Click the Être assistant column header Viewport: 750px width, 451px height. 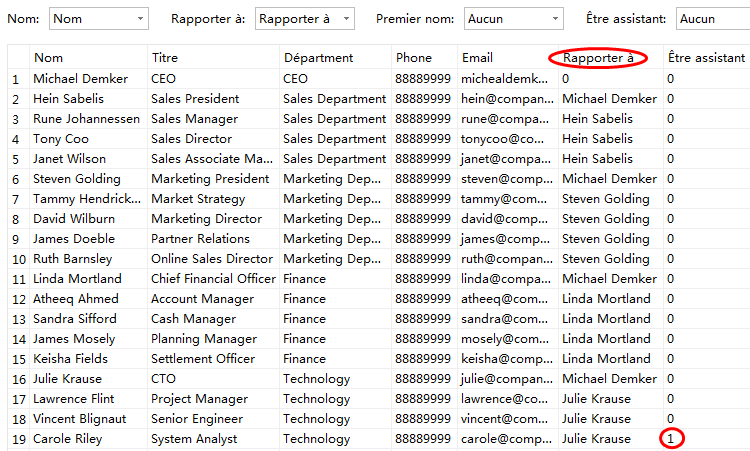tap(706, 58)
